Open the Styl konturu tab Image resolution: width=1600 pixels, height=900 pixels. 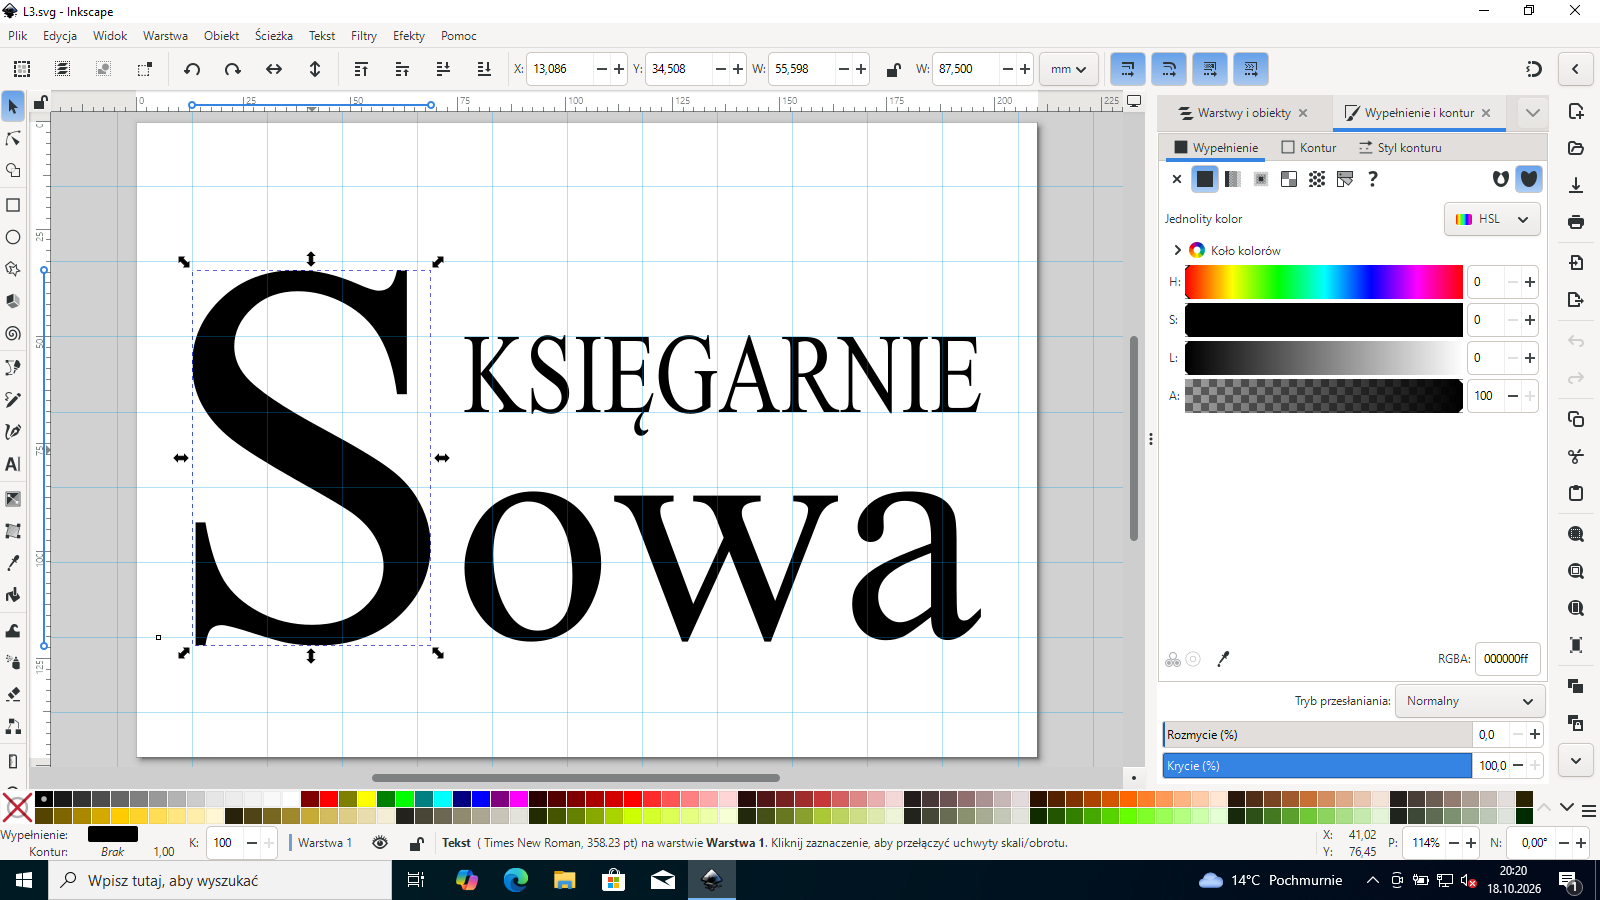pos(1400,147)
